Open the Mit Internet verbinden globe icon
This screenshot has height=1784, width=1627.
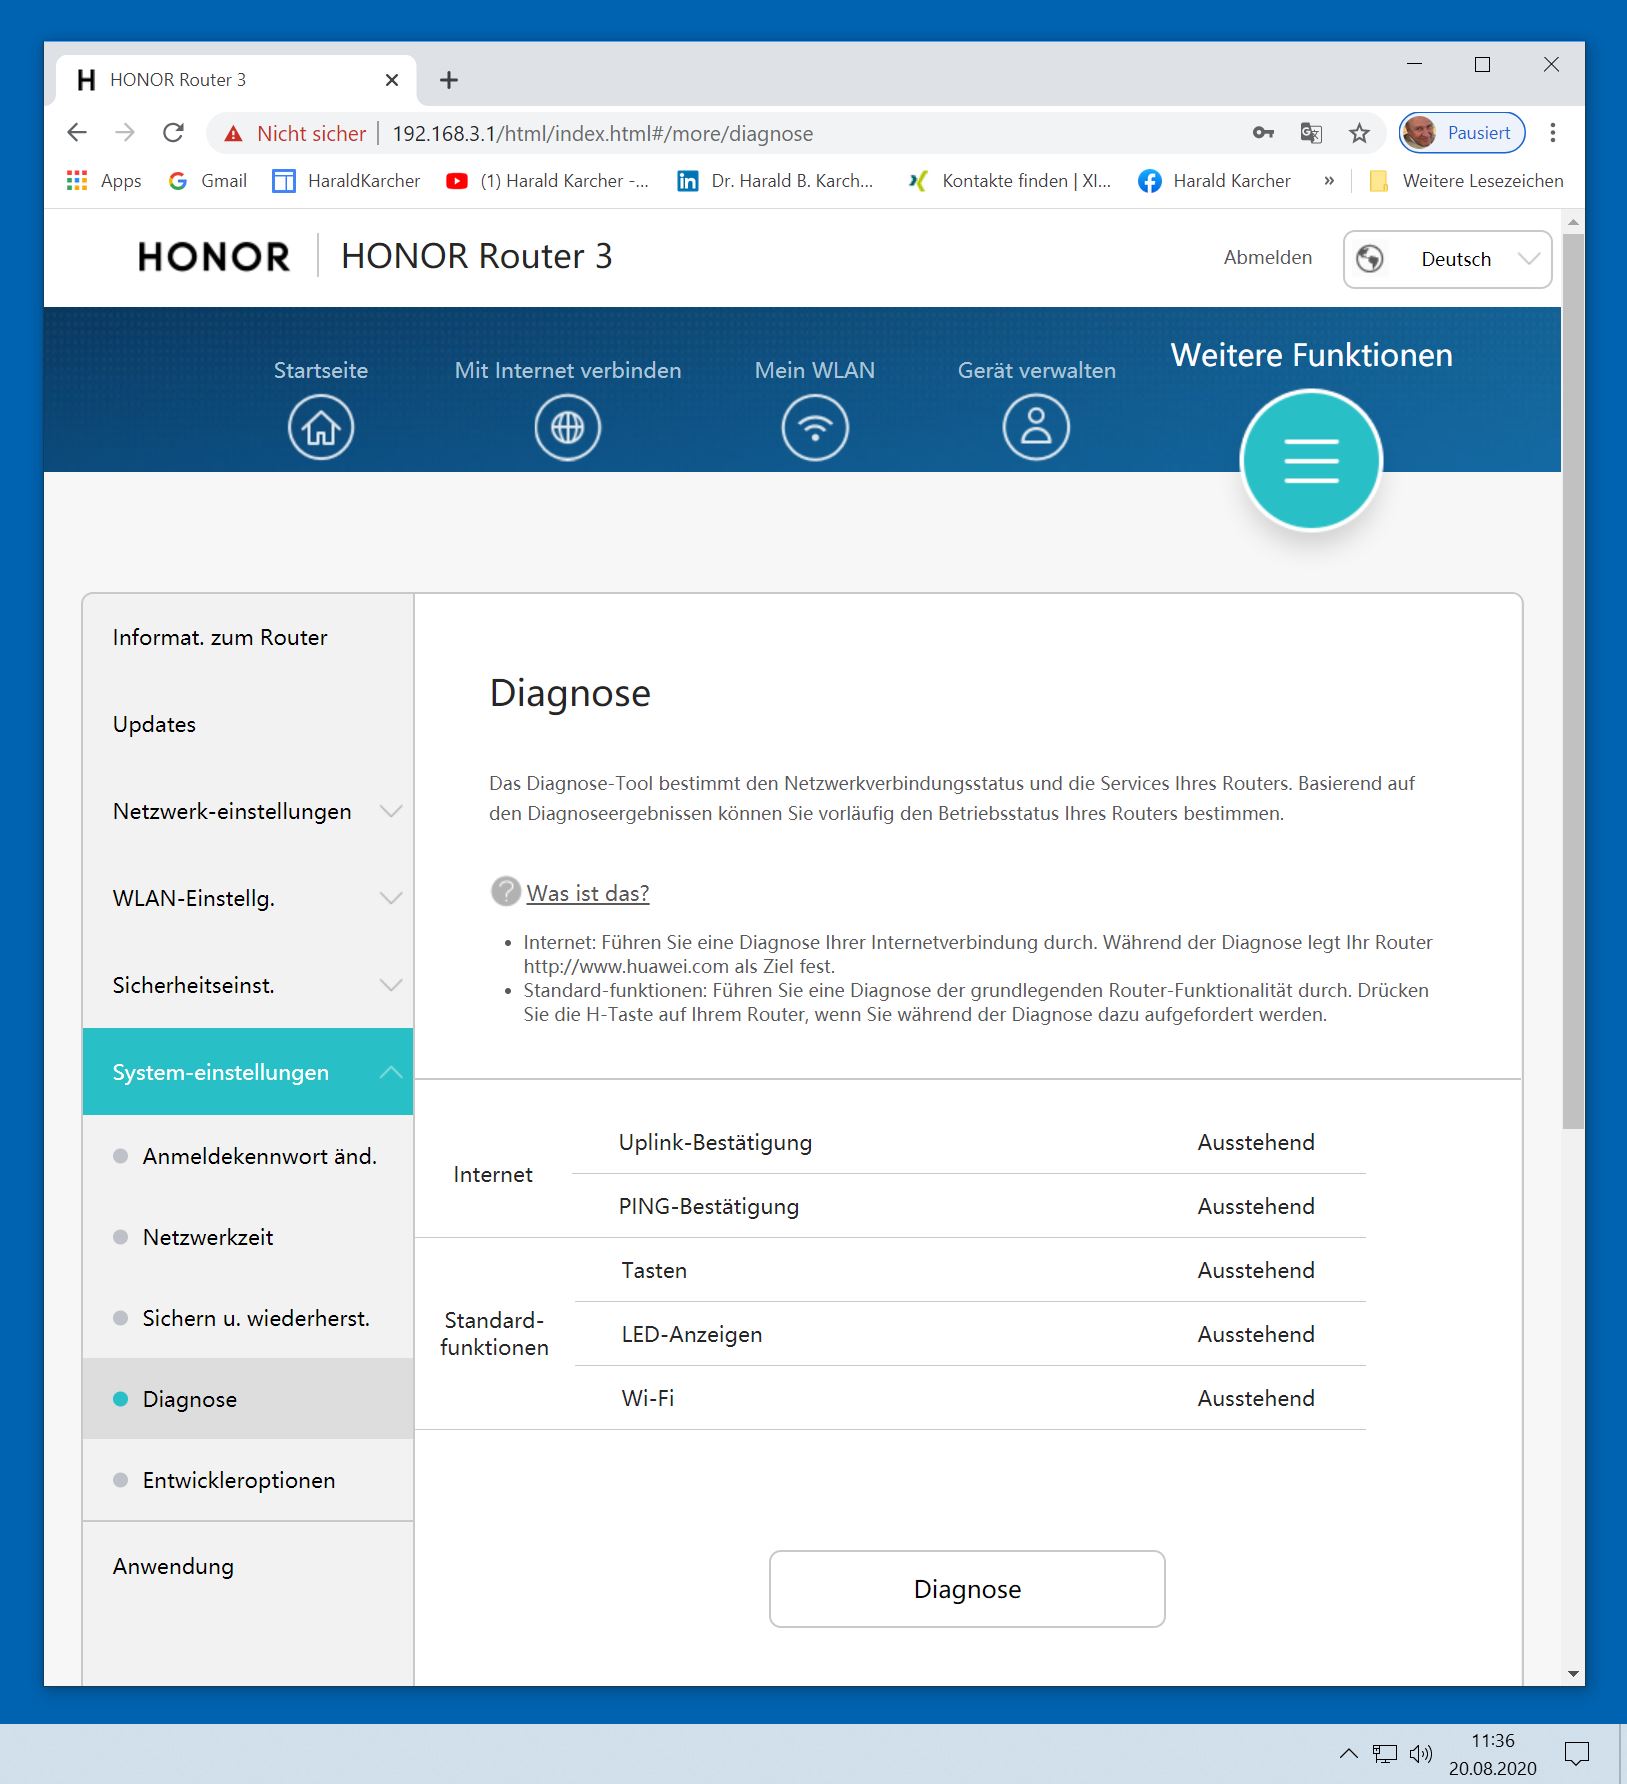pyautogui.click(x=567, y=427)
